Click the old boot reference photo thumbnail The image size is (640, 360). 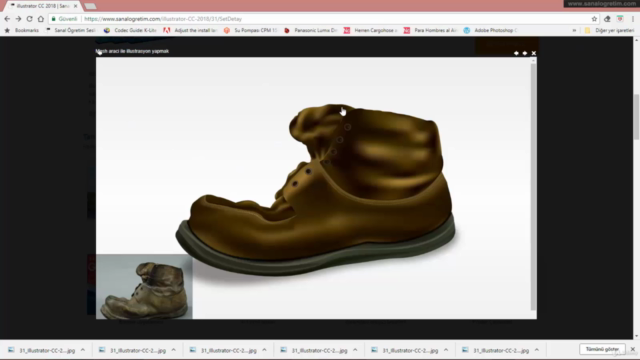pos(144,287)
